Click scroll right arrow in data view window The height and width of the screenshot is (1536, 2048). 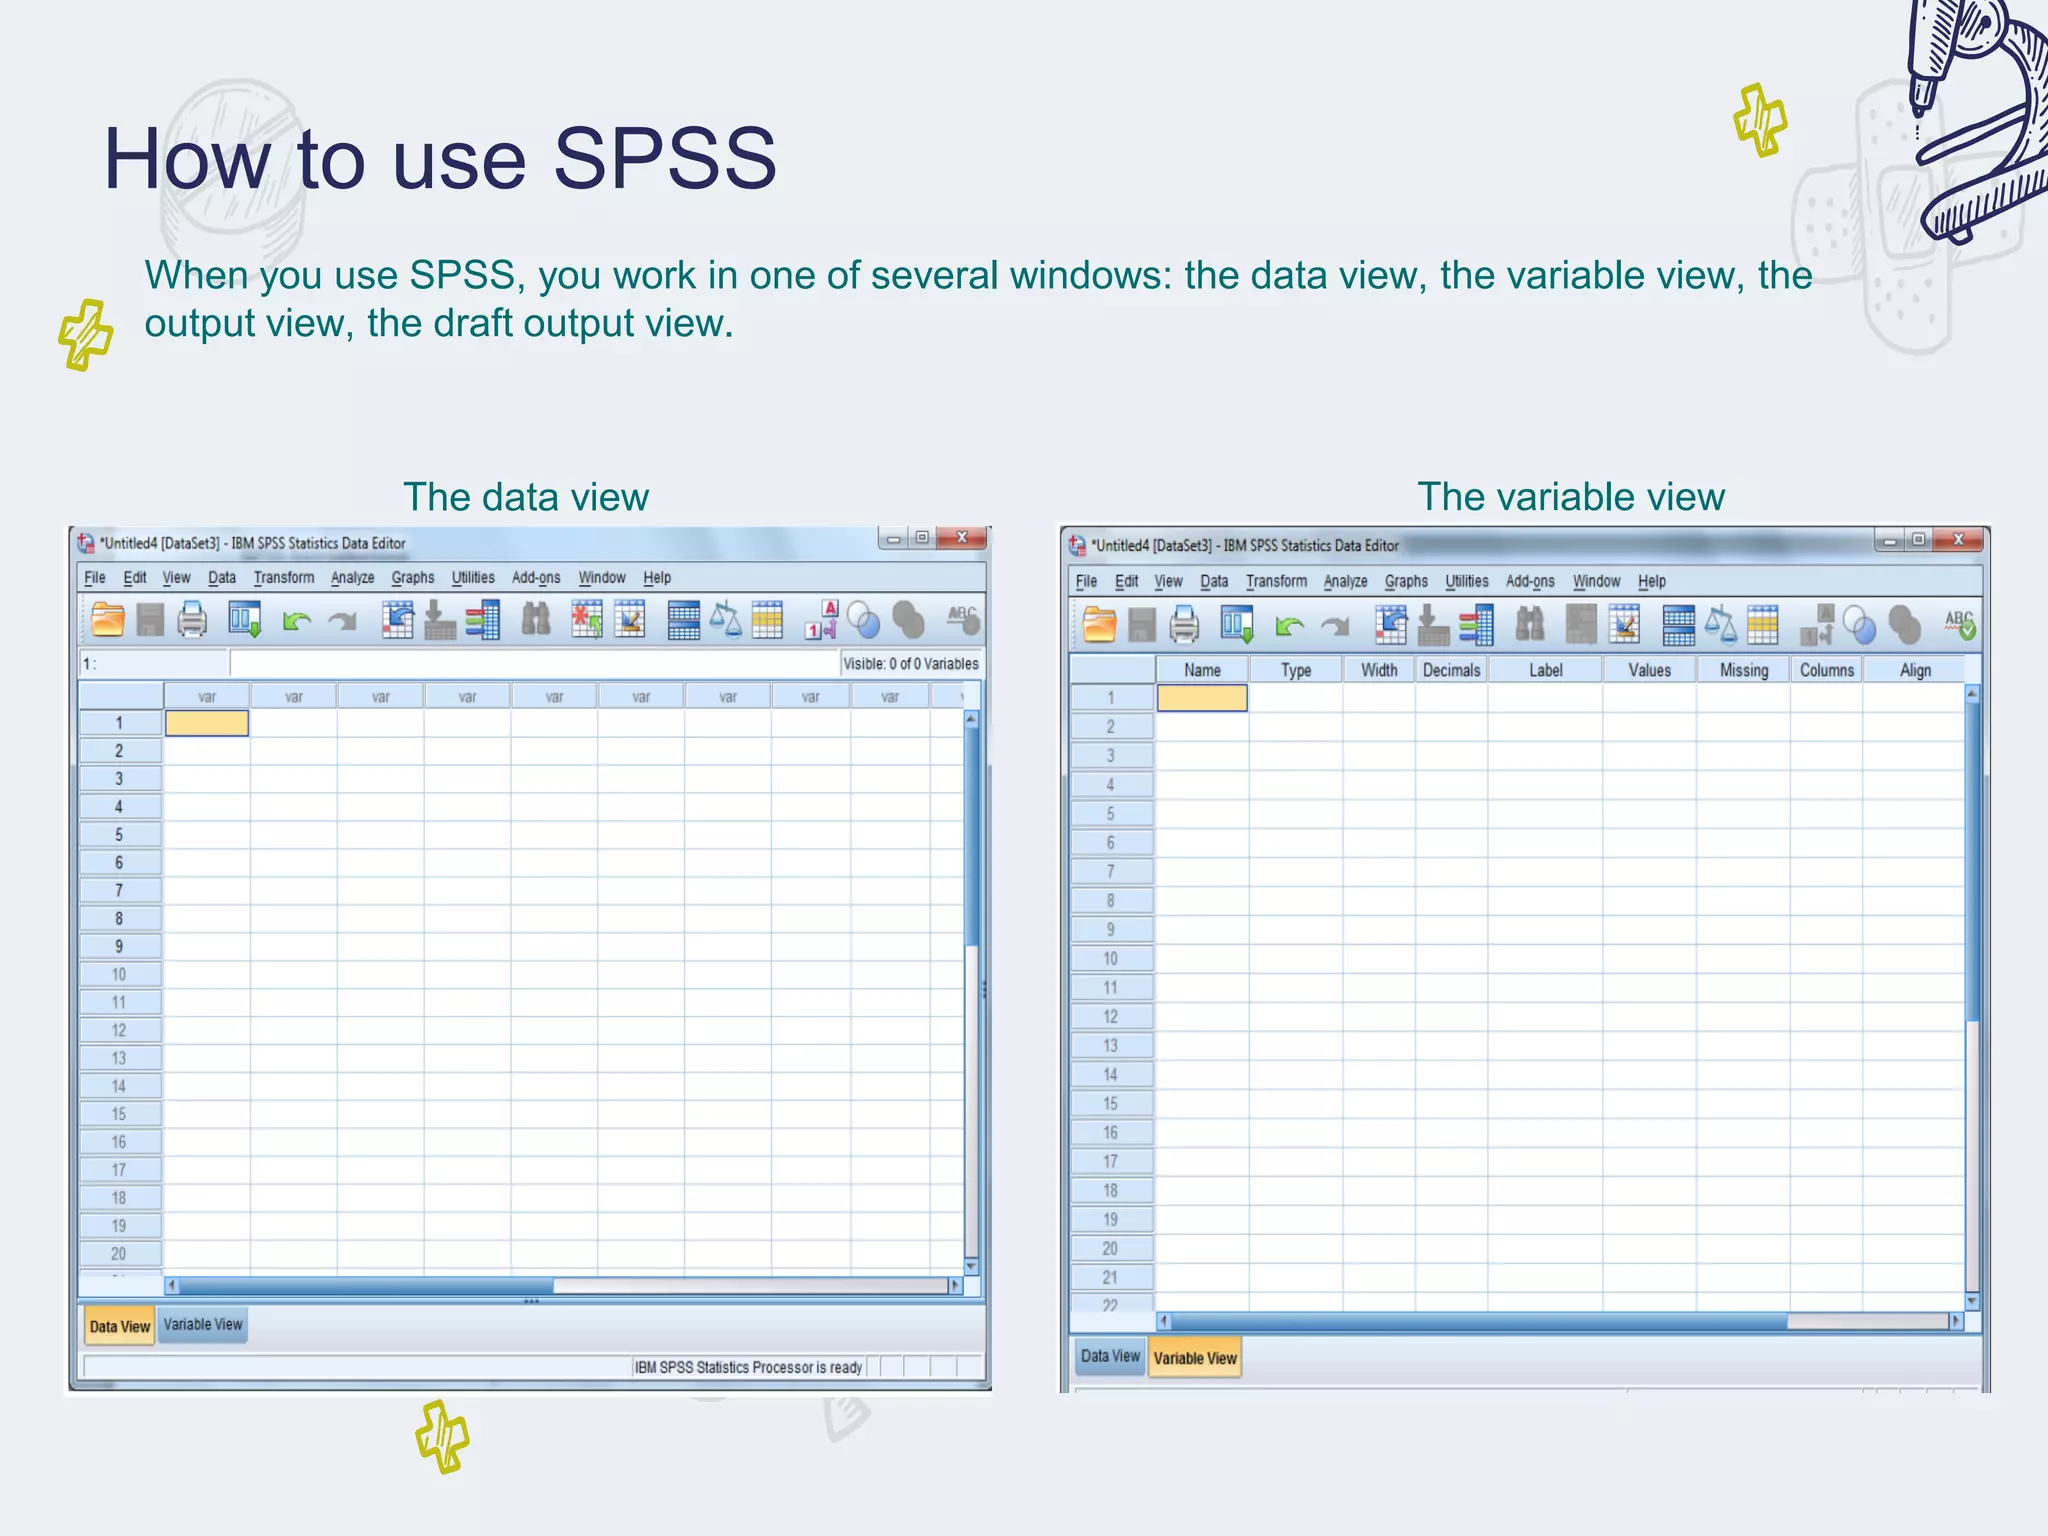click(956, 1285)
